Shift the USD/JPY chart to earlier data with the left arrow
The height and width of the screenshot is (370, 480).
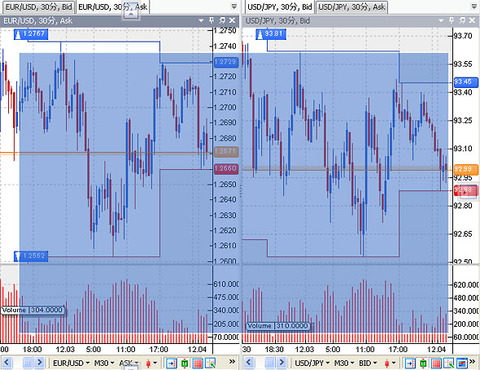coord(248,362)
